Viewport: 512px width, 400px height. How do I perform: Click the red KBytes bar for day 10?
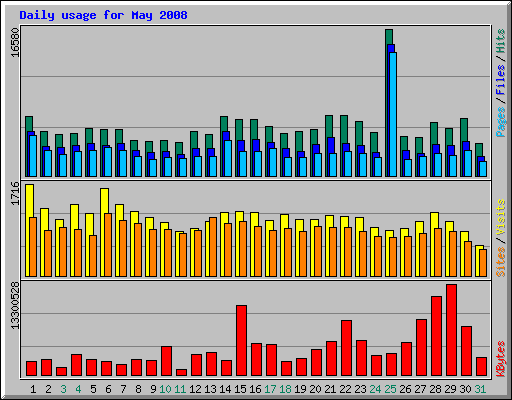coord(166,361)
